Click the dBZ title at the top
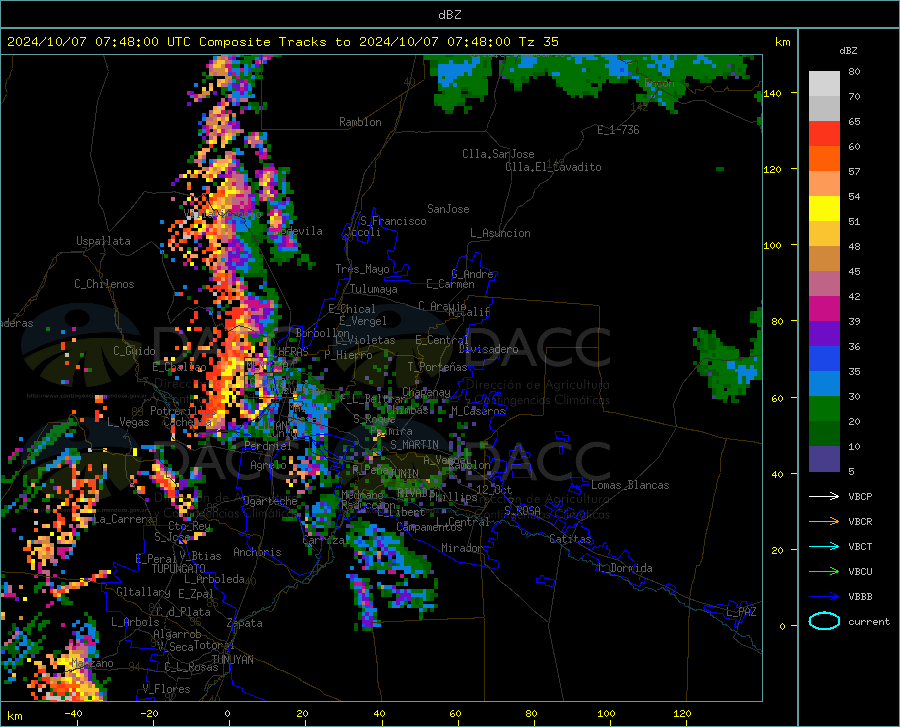 click(449, 15)
